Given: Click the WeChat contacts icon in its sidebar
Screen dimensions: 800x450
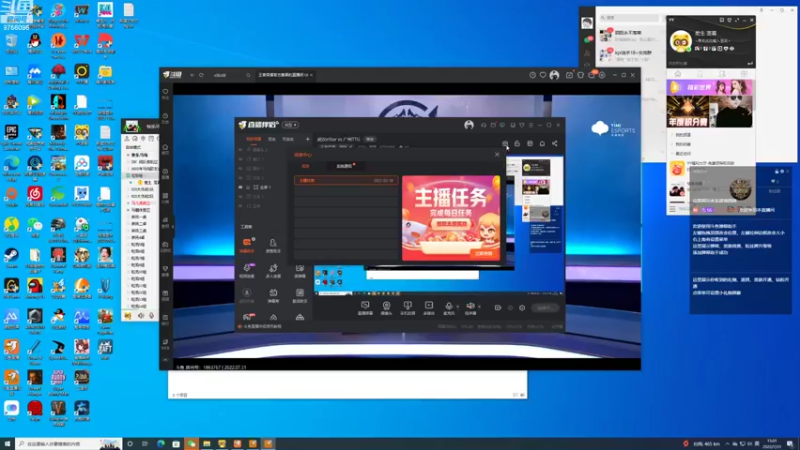Looking at the screenshot, I should (587, 53).
